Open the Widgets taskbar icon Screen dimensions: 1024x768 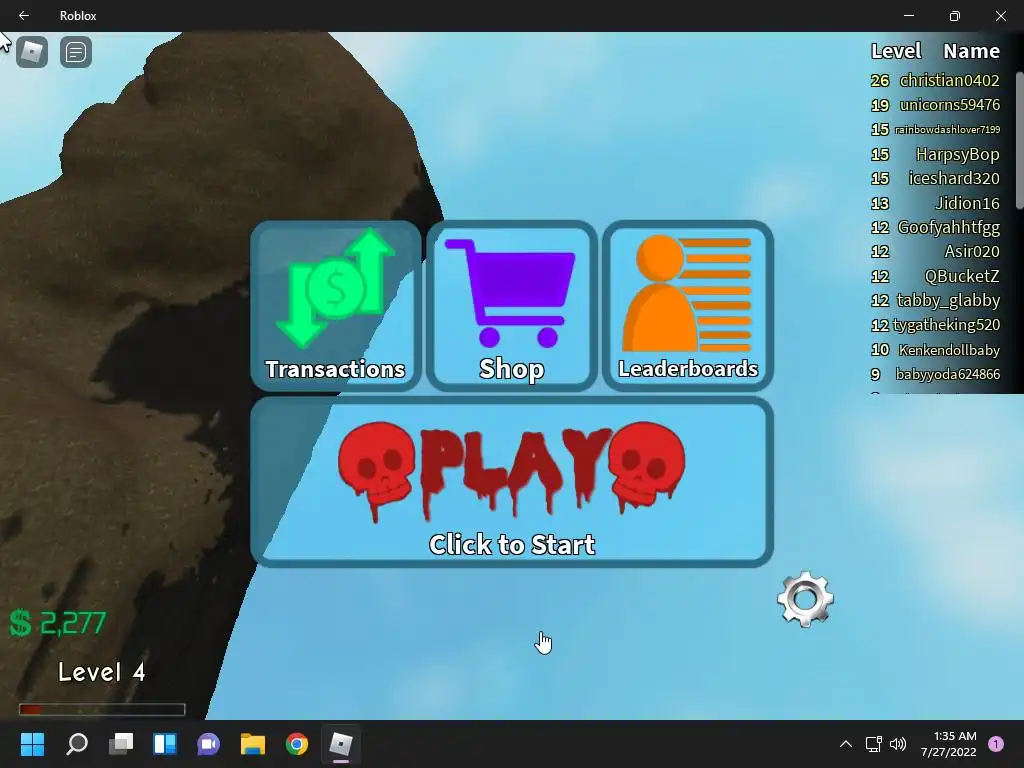point(165,744)
